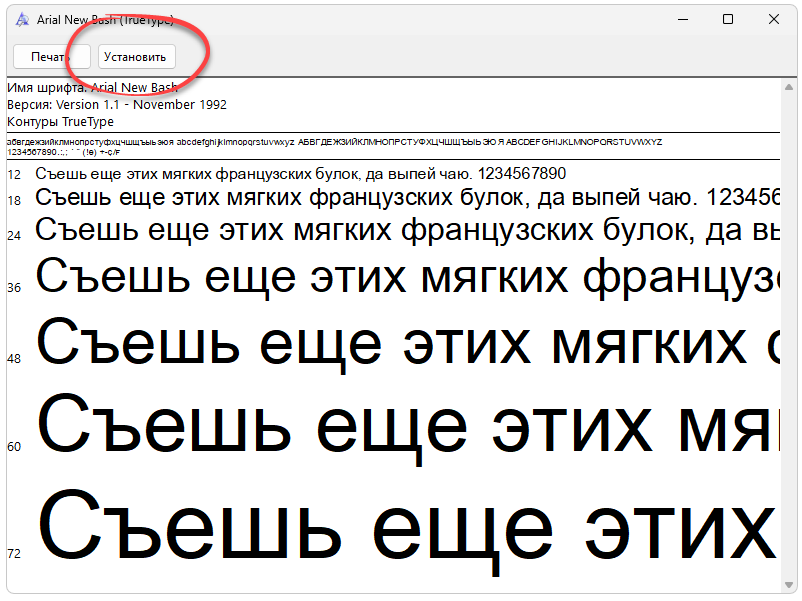Click the size label 72

click(14, 554)
